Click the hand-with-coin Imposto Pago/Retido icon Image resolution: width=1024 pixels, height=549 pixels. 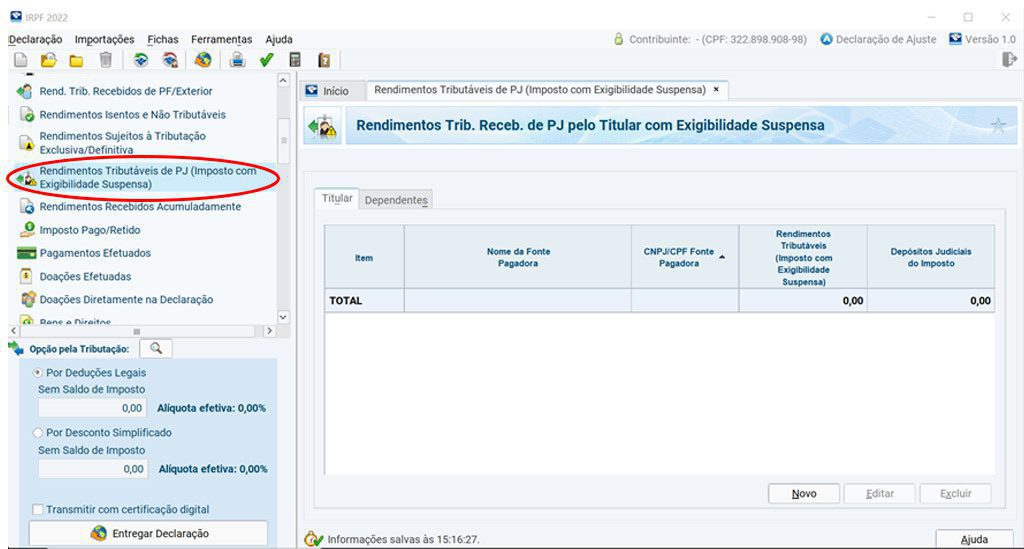tap(27, 229)
